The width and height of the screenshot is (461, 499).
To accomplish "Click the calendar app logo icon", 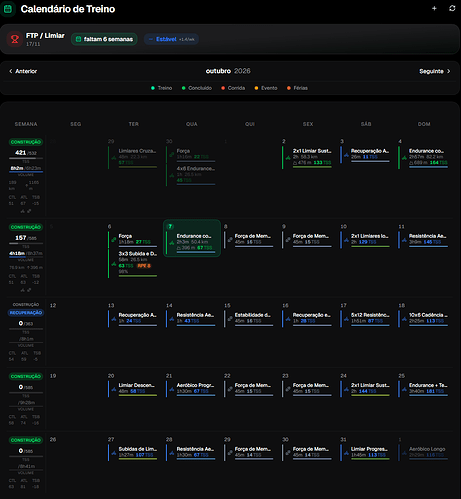I will pyautogui.click(x=8, y=9).
